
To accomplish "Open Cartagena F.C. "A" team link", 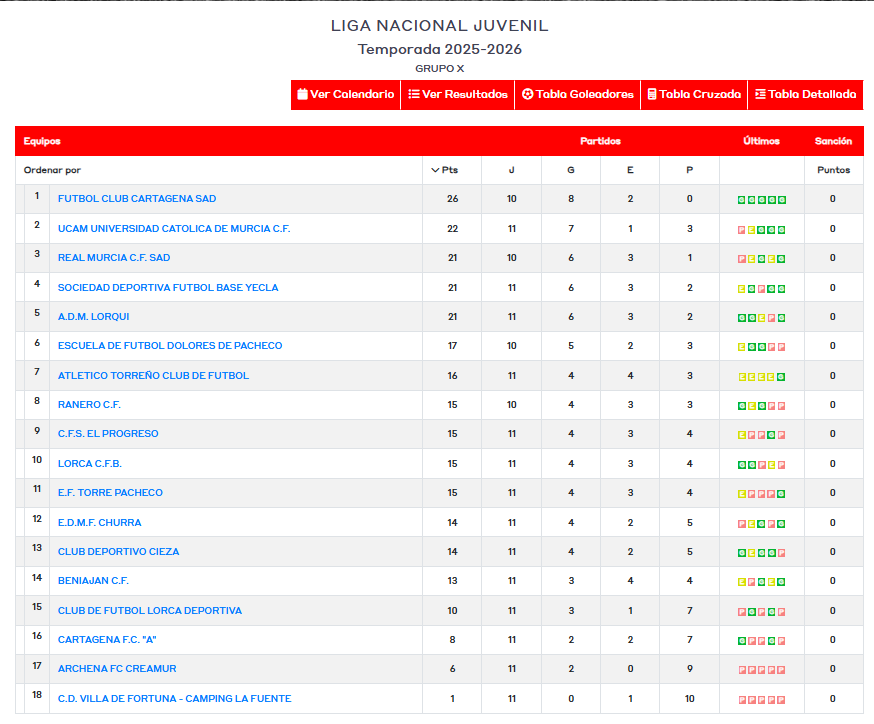I will (x=107, y=640).
